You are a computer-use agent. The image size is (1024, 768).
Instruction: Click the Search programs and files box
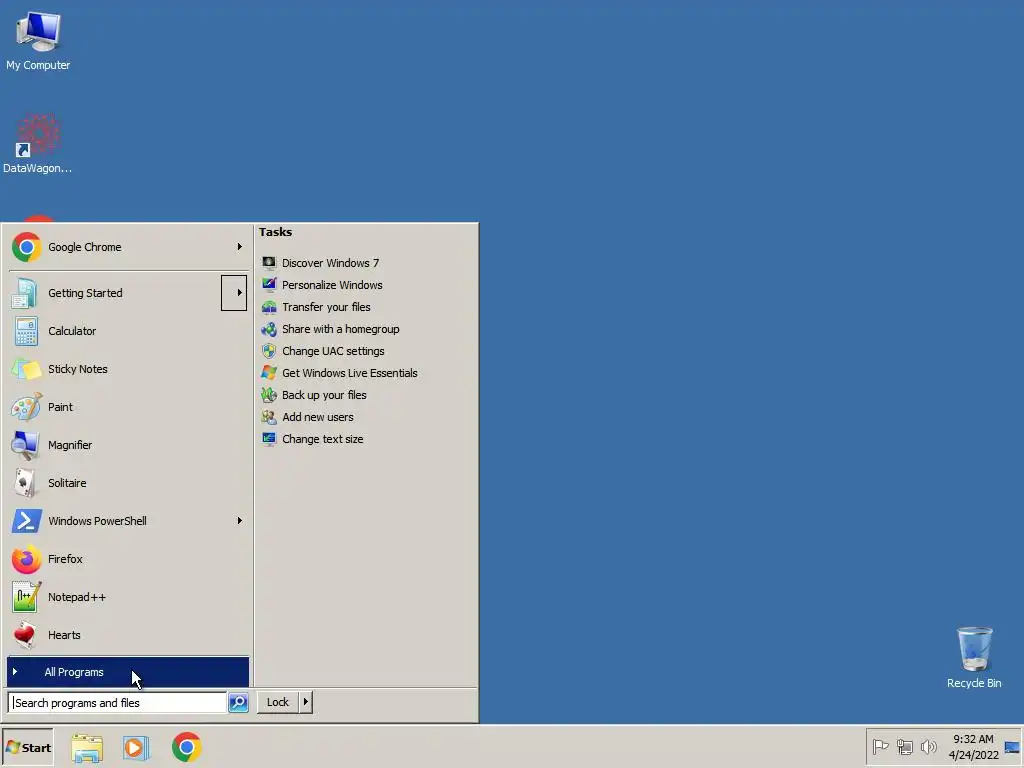(x=118, y=703)
